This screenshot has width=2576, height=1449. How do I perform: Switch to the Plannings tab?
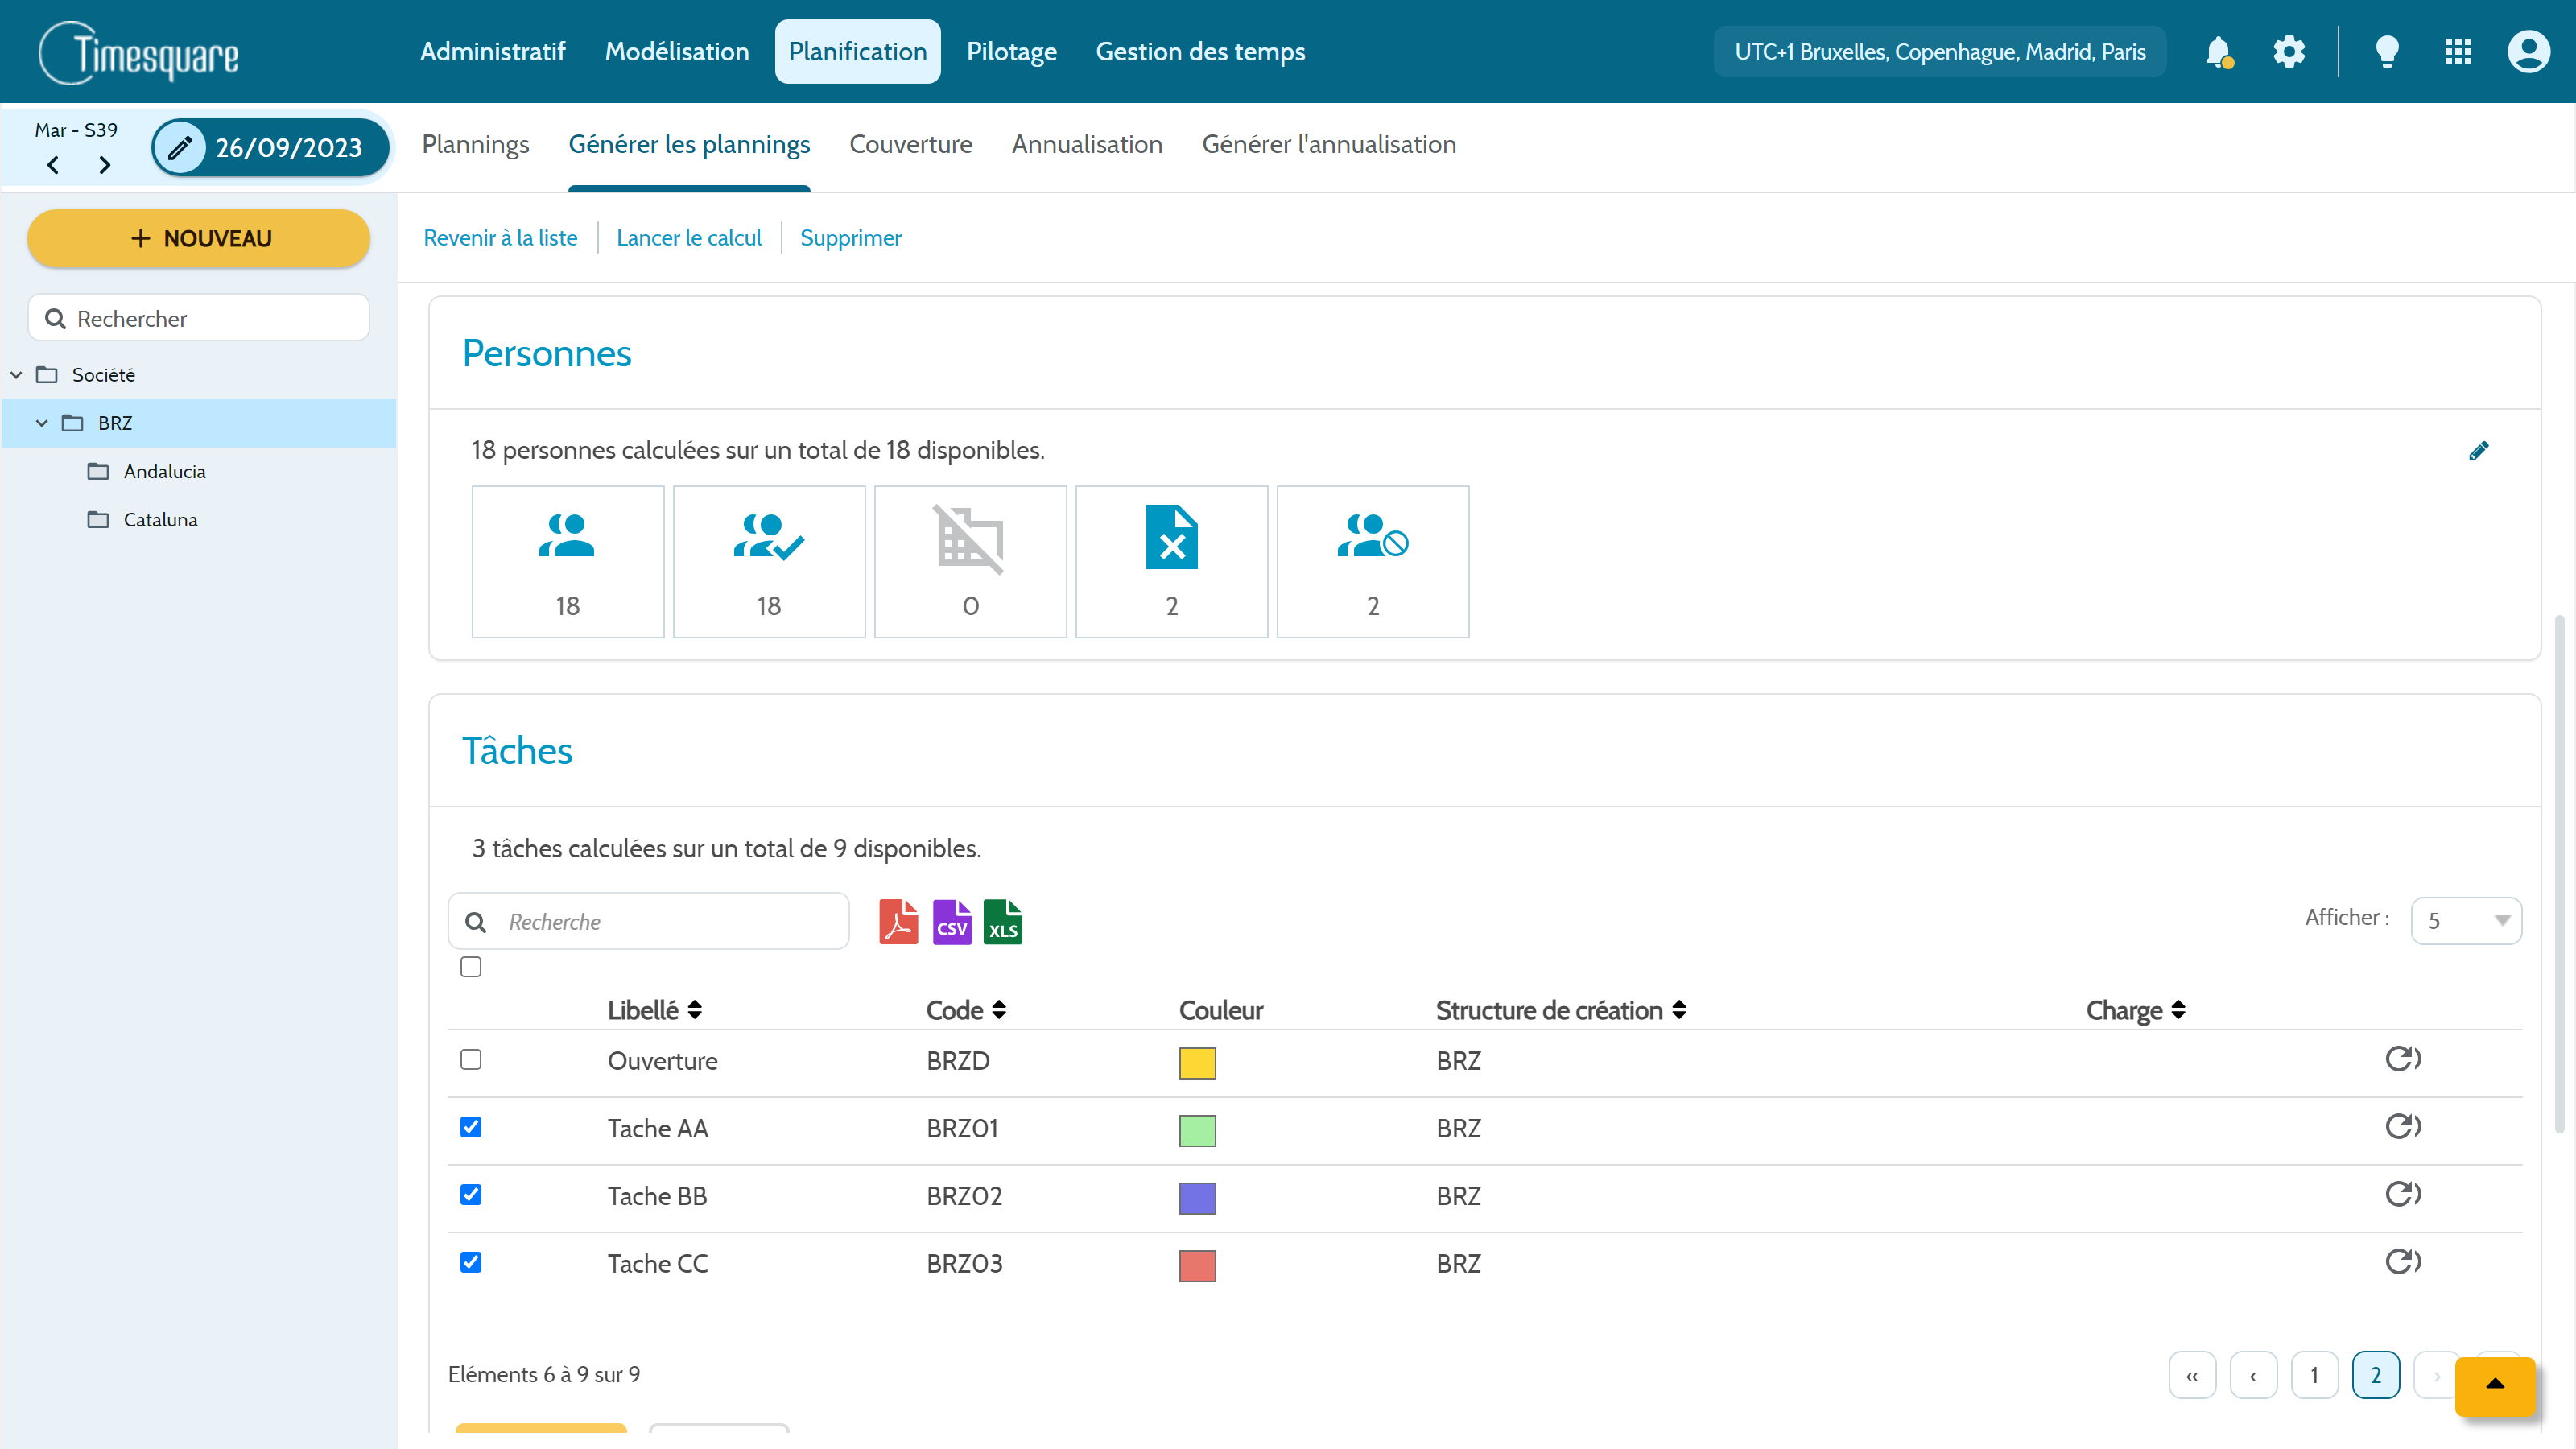(x=476, y=145)
